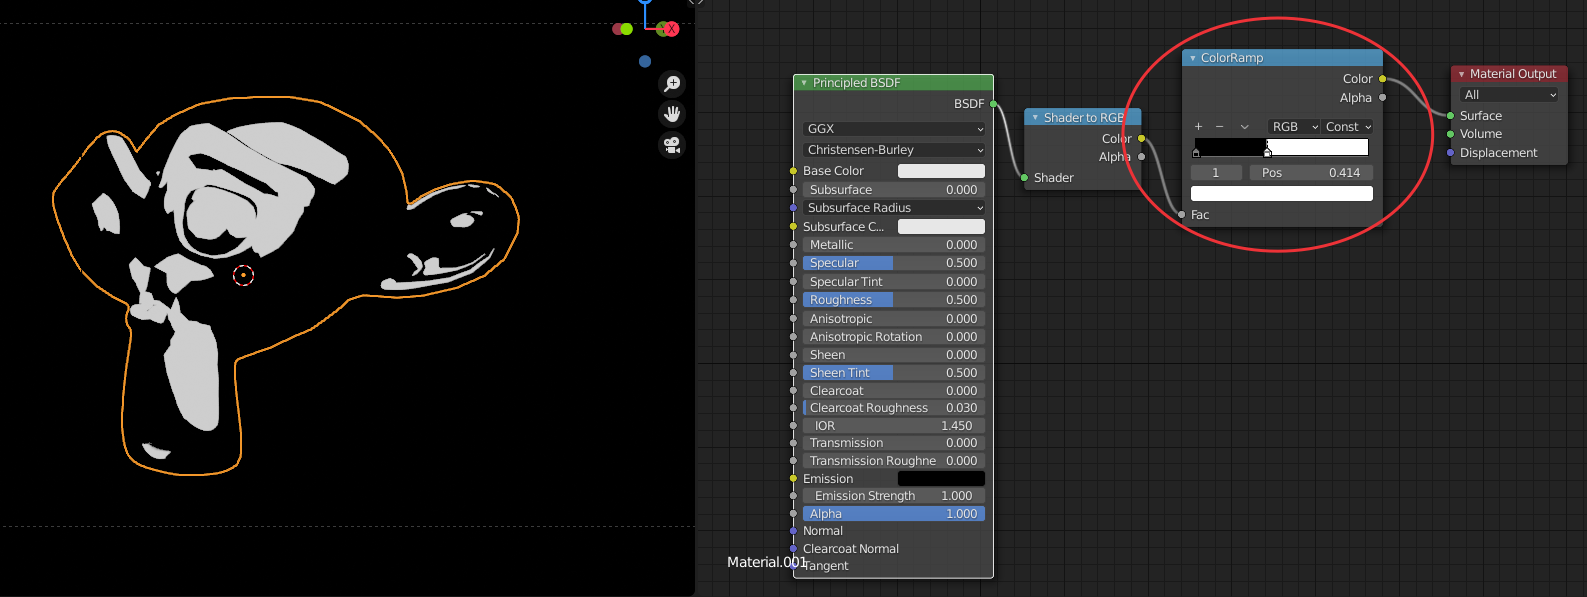Image resolution: width=1587 pixels, height=597 pixels.
Task: Click the Subsurface value slider
Action: pos(894,190)
